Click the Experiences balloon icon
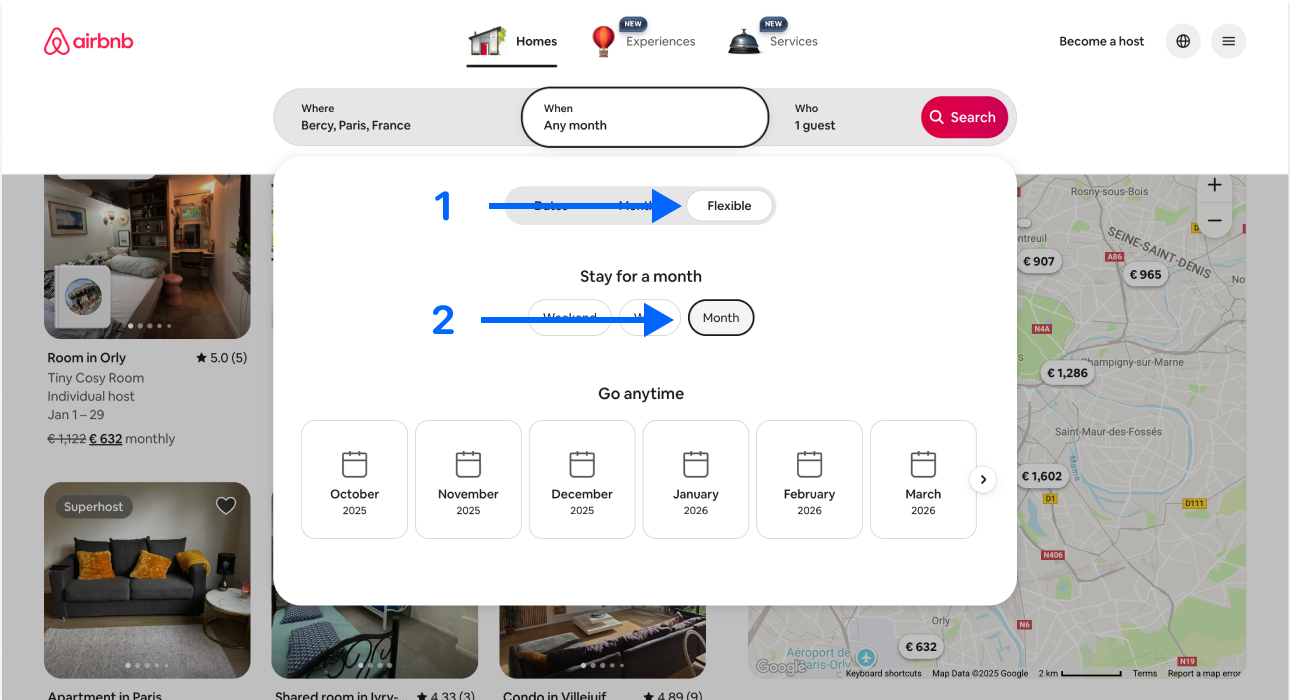The height and width of the screenshot is (700, 1290). [603, 41]
